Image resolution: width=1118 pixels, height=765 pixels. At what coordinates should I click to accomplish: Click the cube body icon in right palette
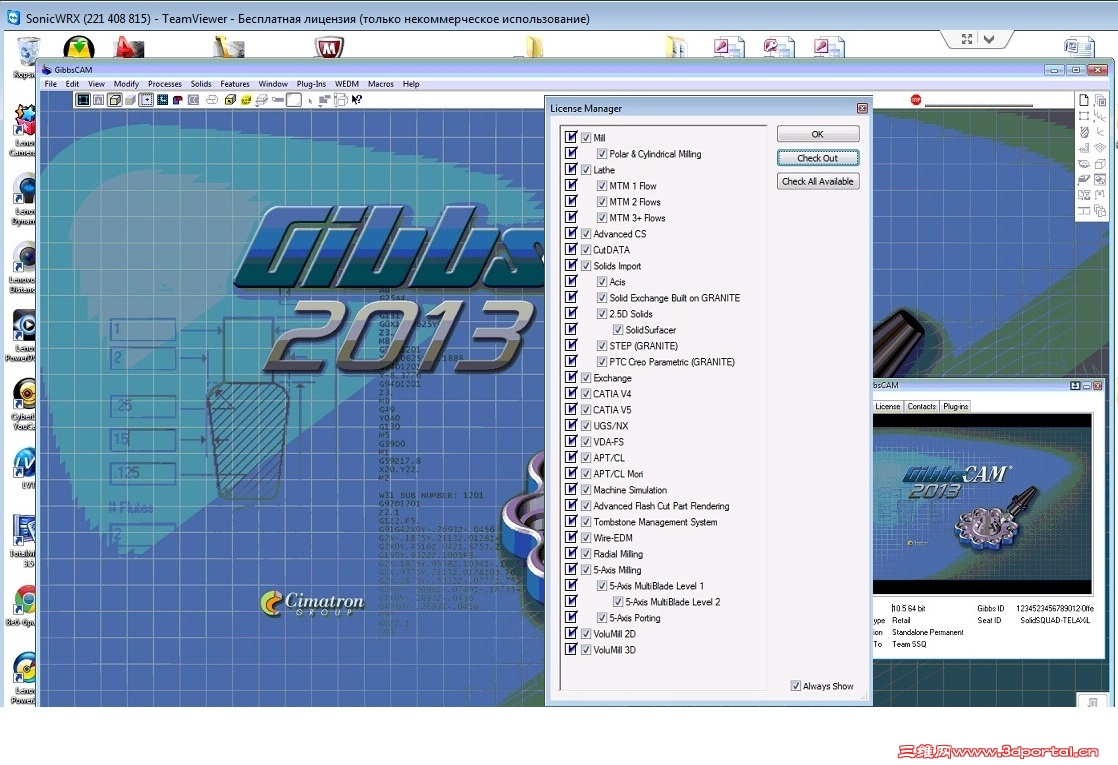pos(1100,164)
